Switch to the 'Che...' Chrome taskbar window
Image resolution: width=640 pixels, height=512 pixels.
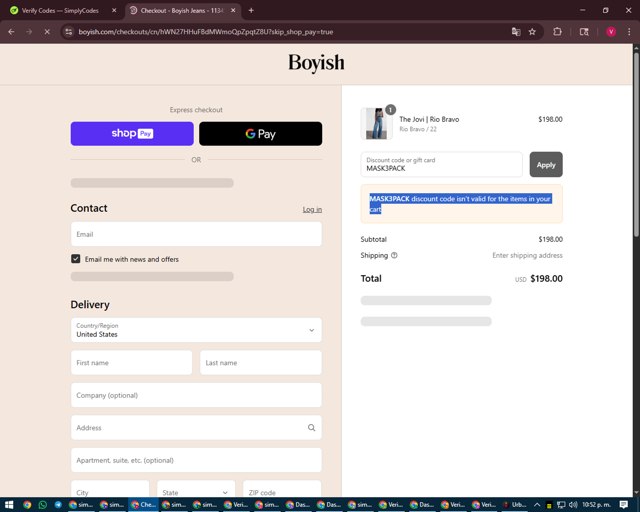click(143, 505)
